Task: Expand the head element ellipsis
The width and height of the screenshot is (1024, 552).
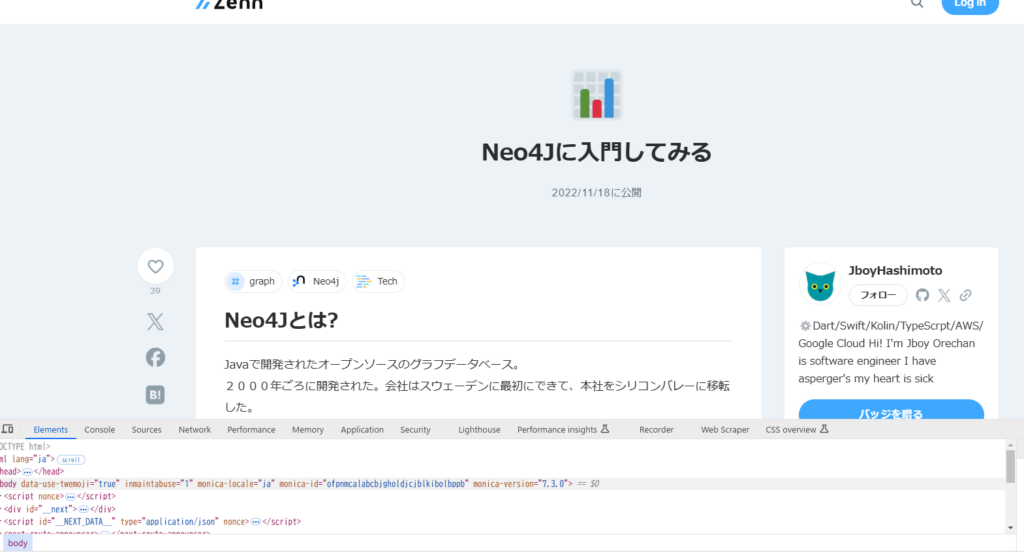Action: click(x=27, y=472)
